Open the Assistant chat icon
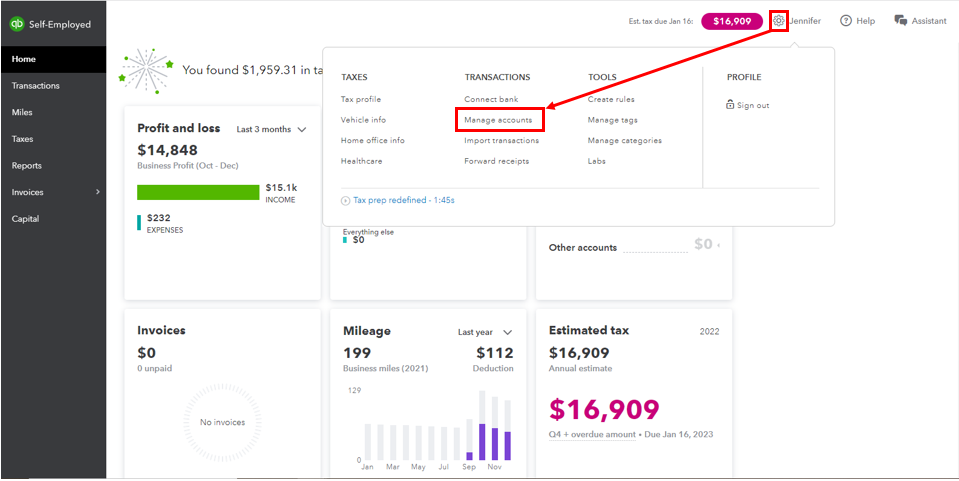The height and width of the screenshot is (481, 959). coord(900,20)
